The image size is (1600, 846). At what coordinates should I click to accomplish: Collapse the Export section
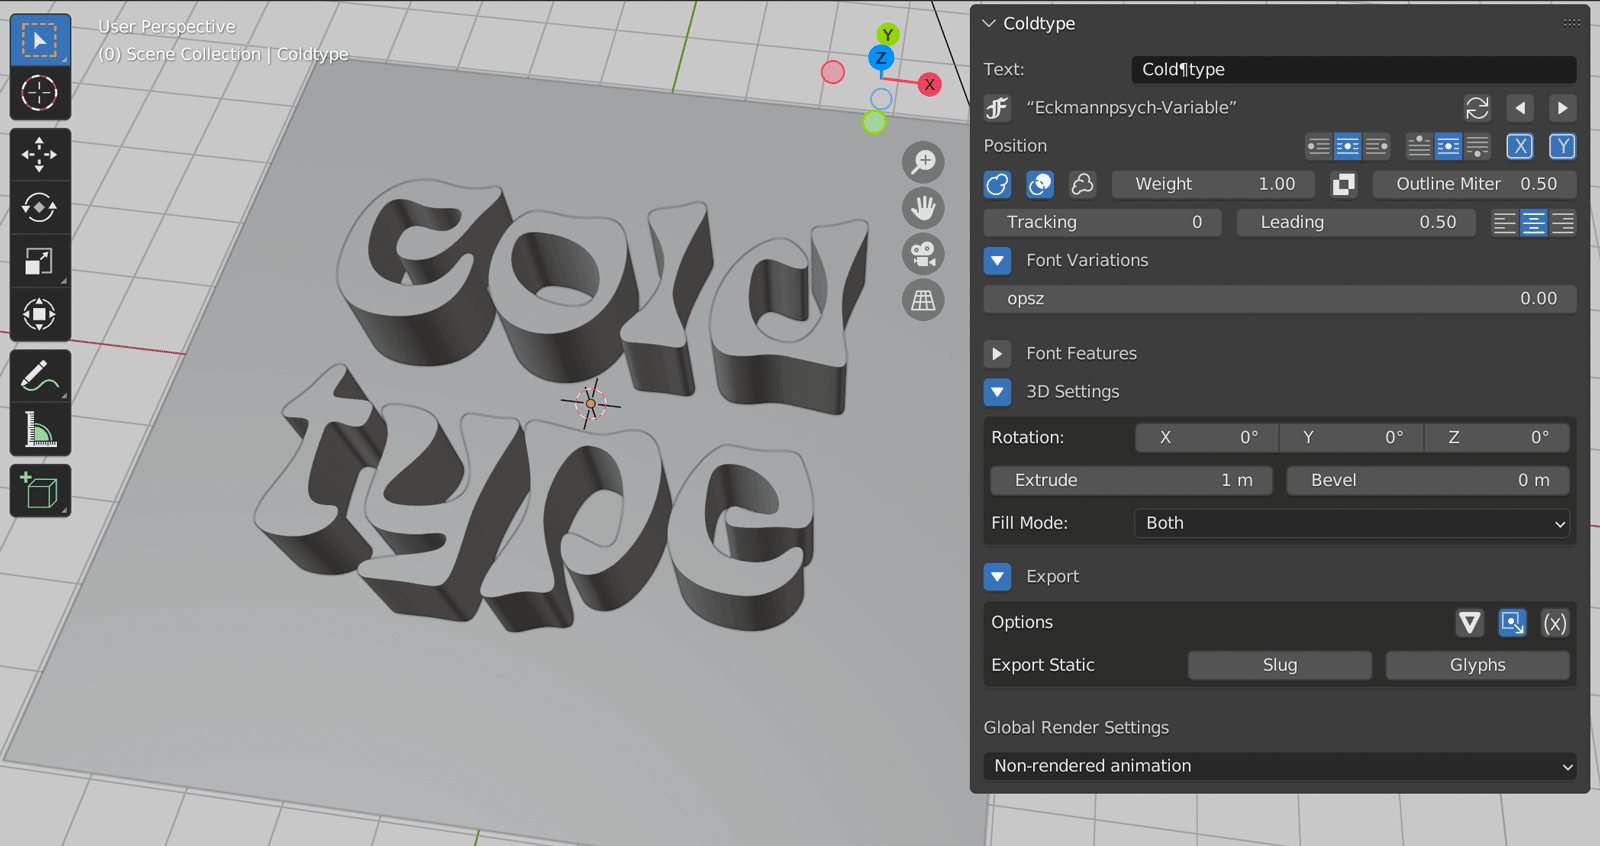tap(997, 577)
